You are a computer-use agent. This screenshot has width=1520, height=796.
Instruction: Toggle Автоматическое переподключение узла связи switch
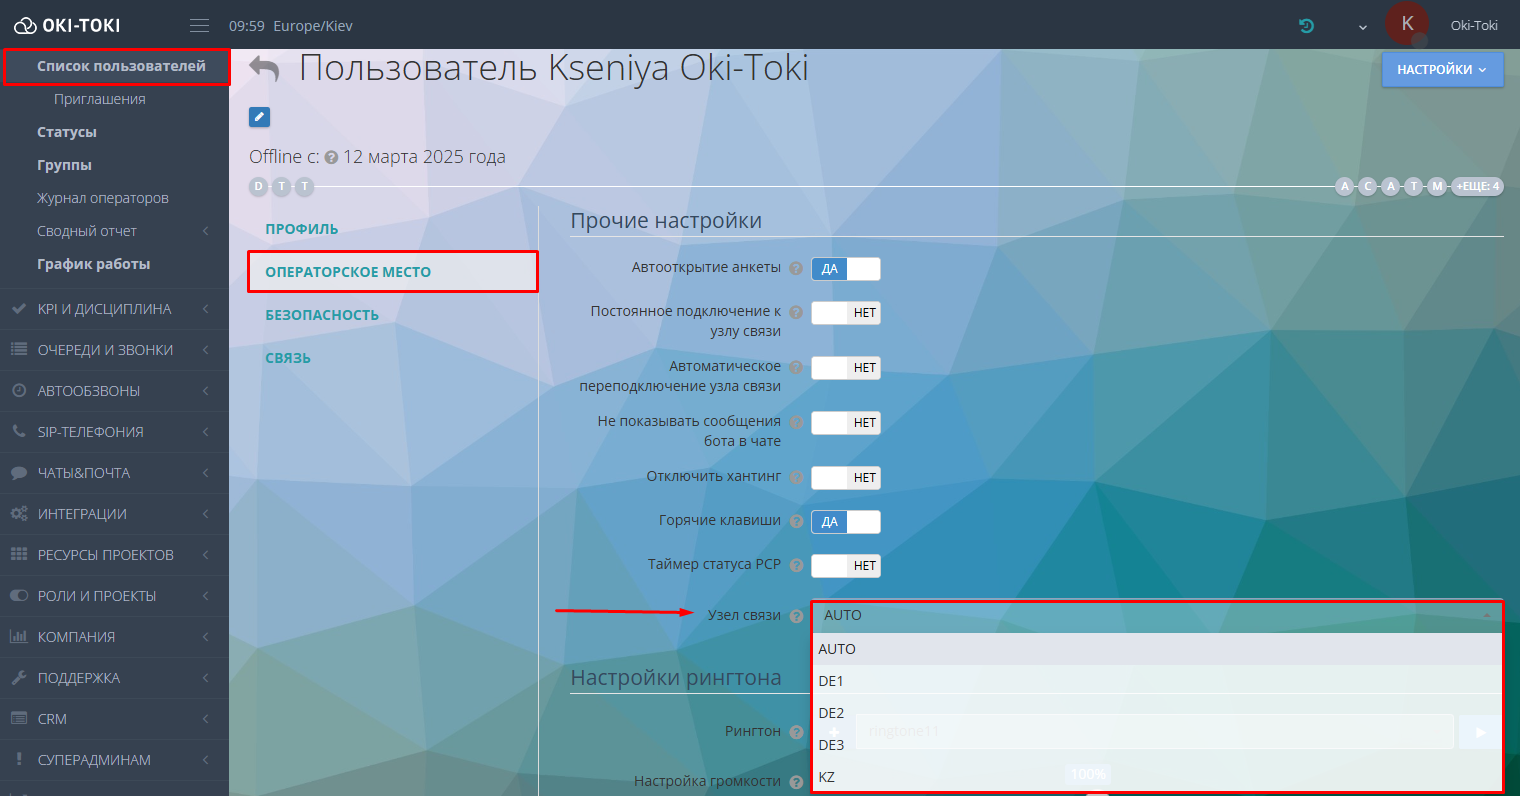tap(846, 368)
